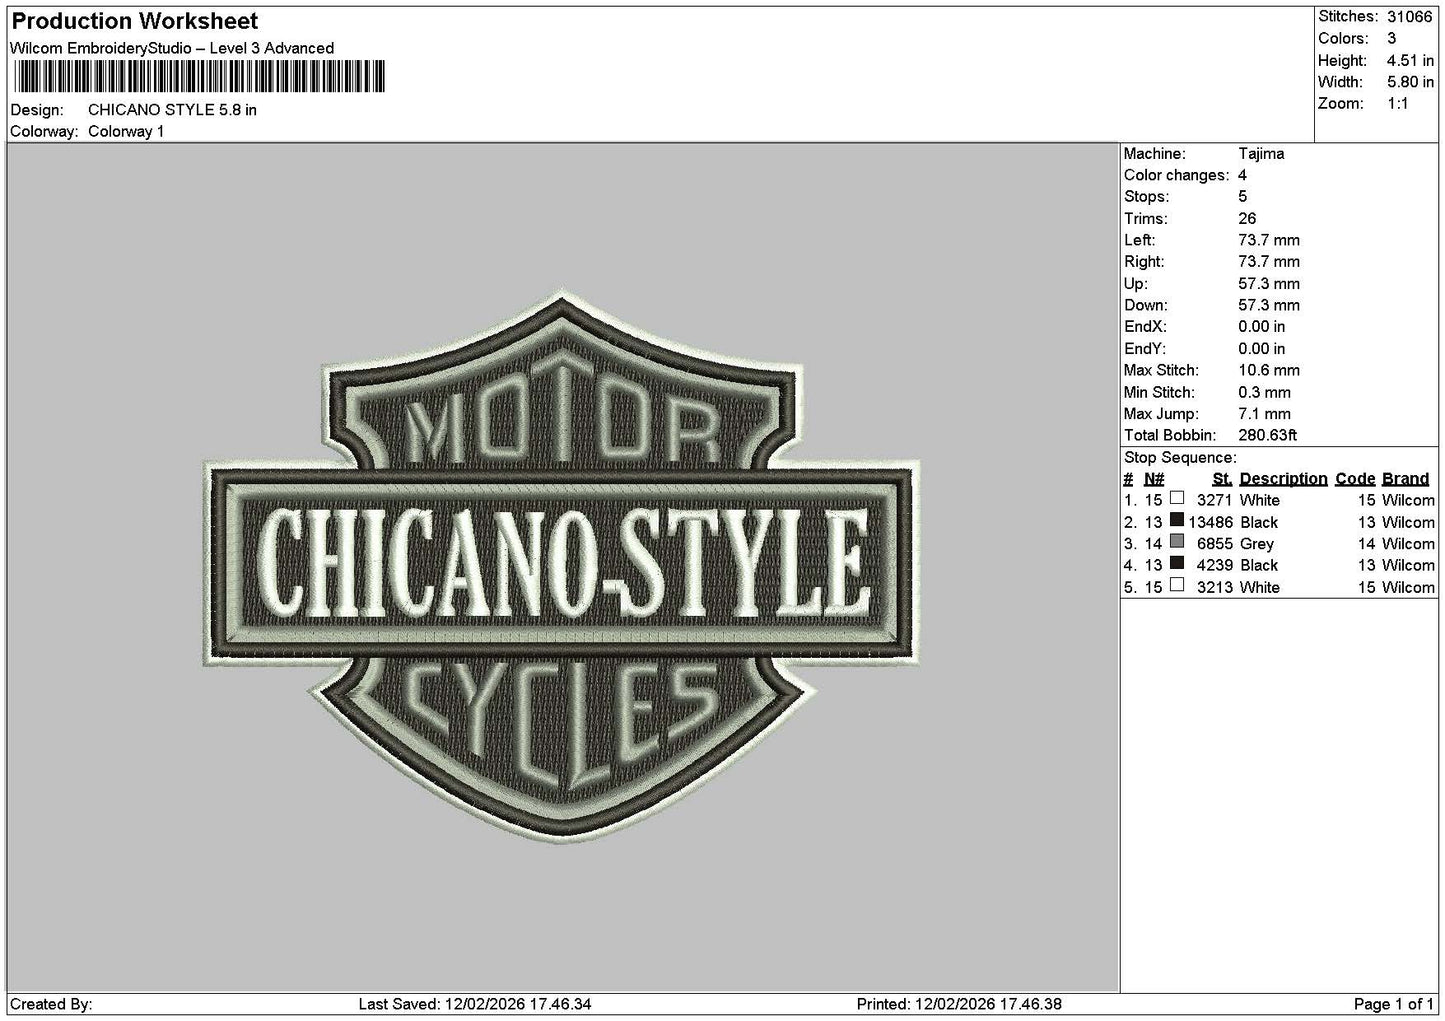Click the Stitches value 31066
The width and height of the screenshot is (1445, 1021).
(x=1410, y=17)
